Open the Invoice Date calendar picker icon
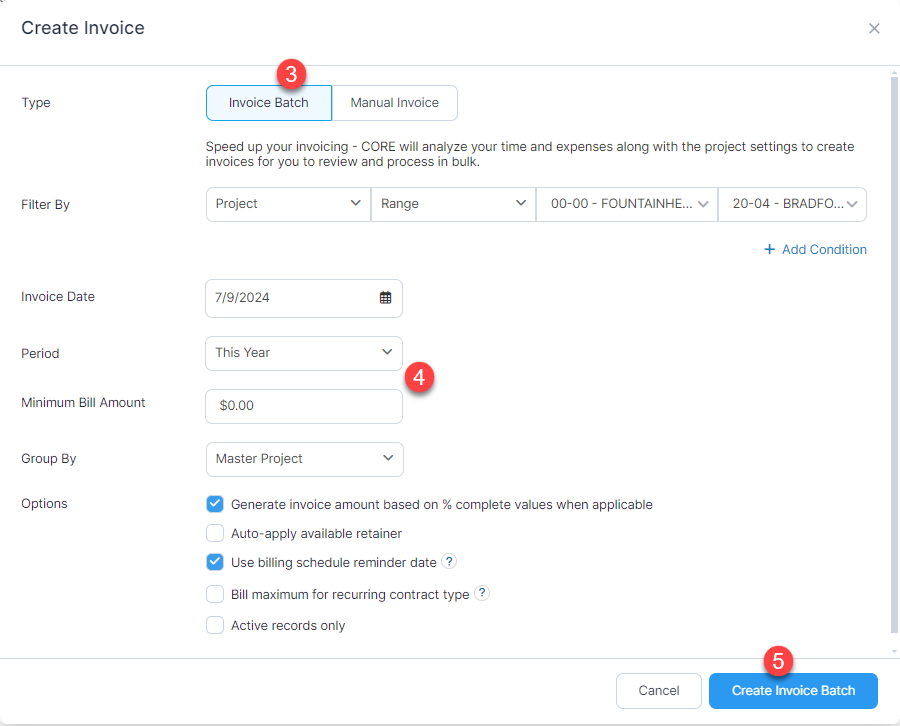The image size is (900, 726). [385, 297]
